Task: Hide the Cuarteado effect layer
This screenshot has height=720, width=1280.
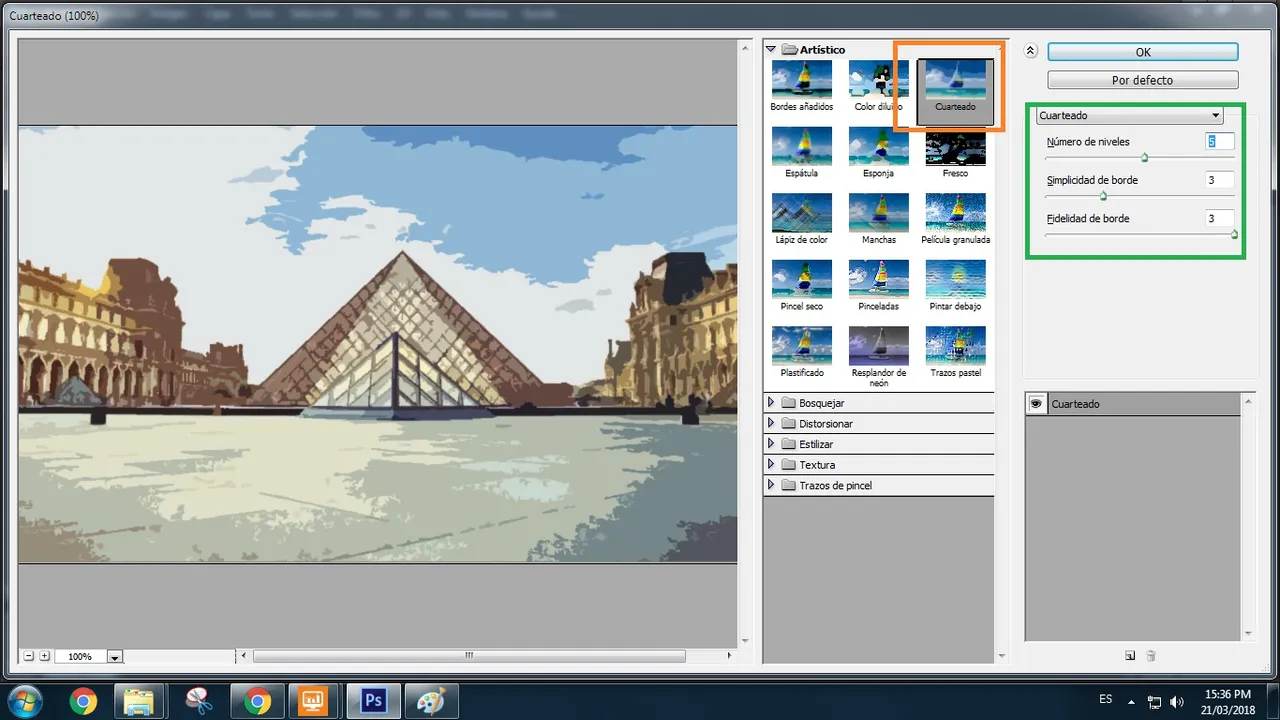Action: [x=1036, y=404]
